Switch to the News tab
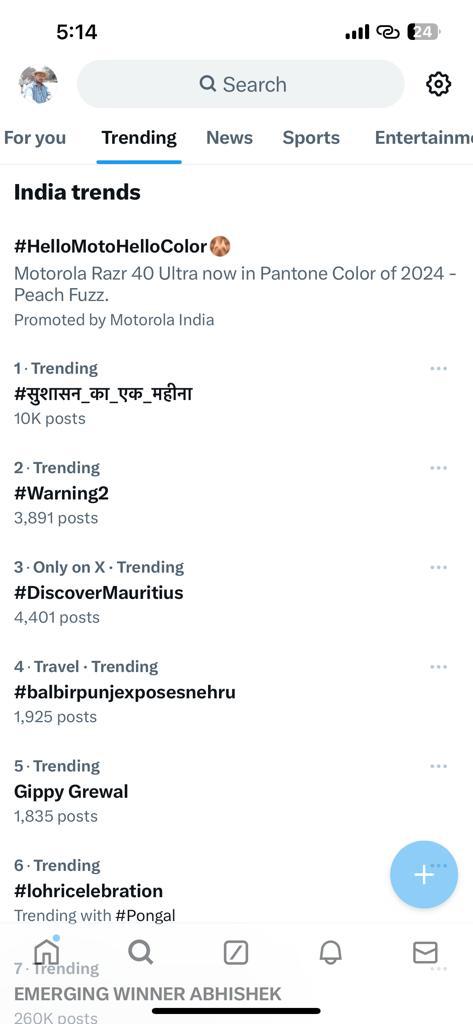 tap(229, 138)
